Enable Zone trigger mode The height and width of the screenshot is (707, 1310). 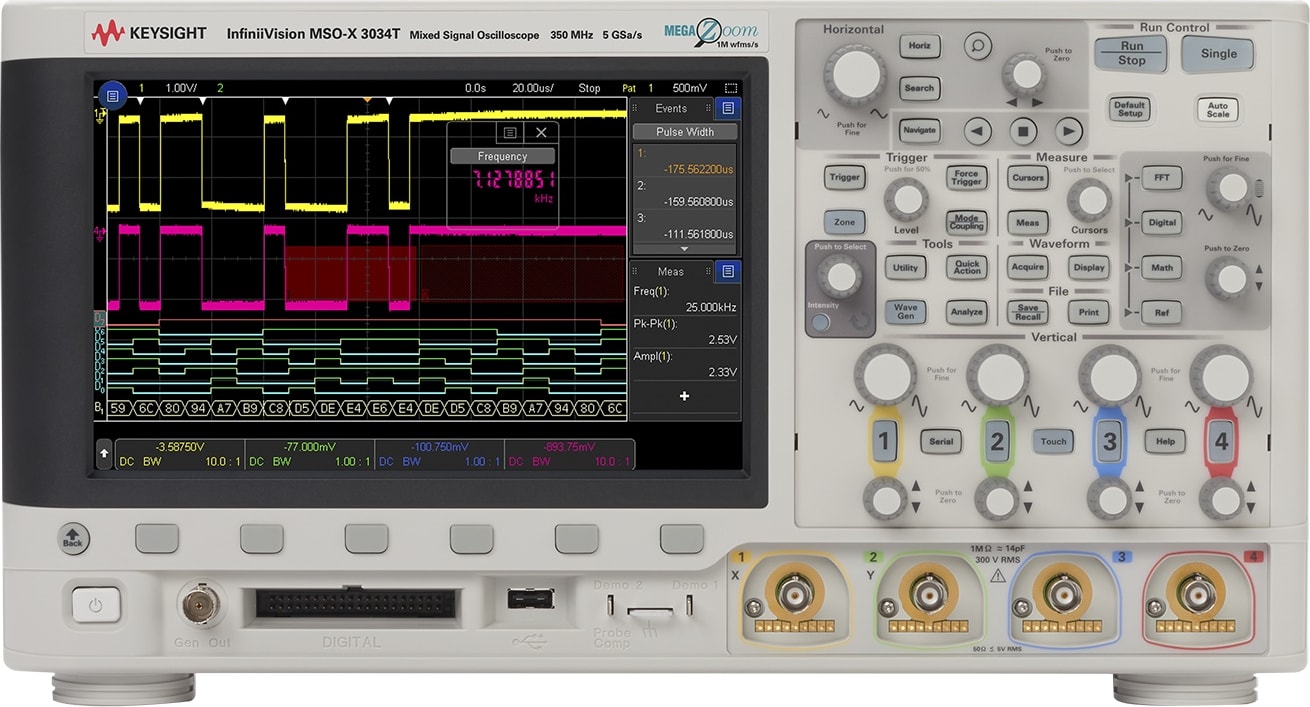[x=843, y=222]
